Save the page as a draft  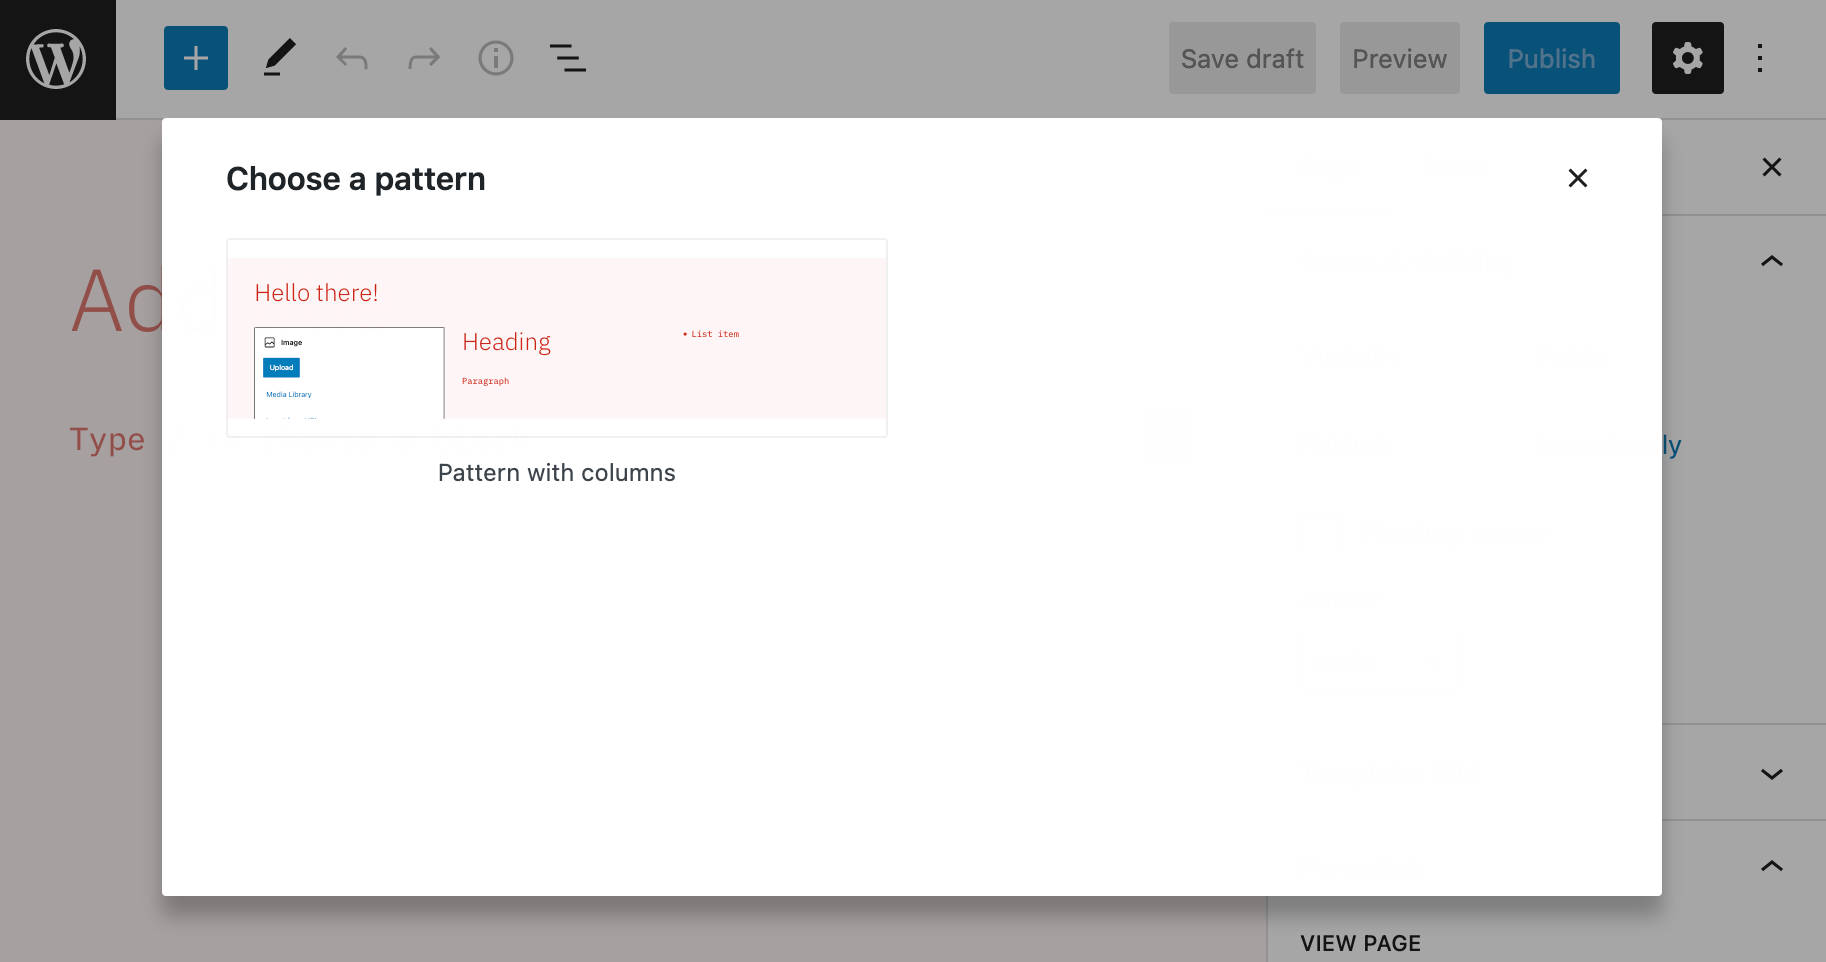coord(1242,58)
